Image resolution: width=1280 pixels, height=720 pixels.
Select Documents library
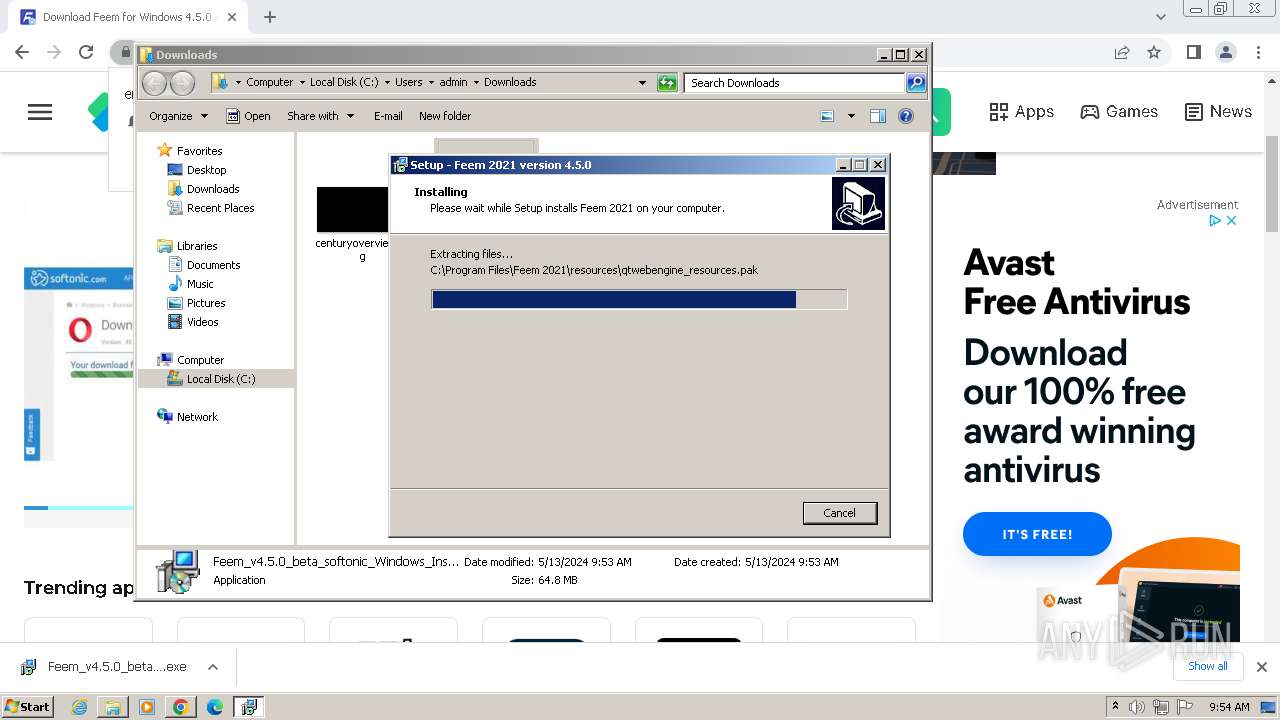point(213,265)
